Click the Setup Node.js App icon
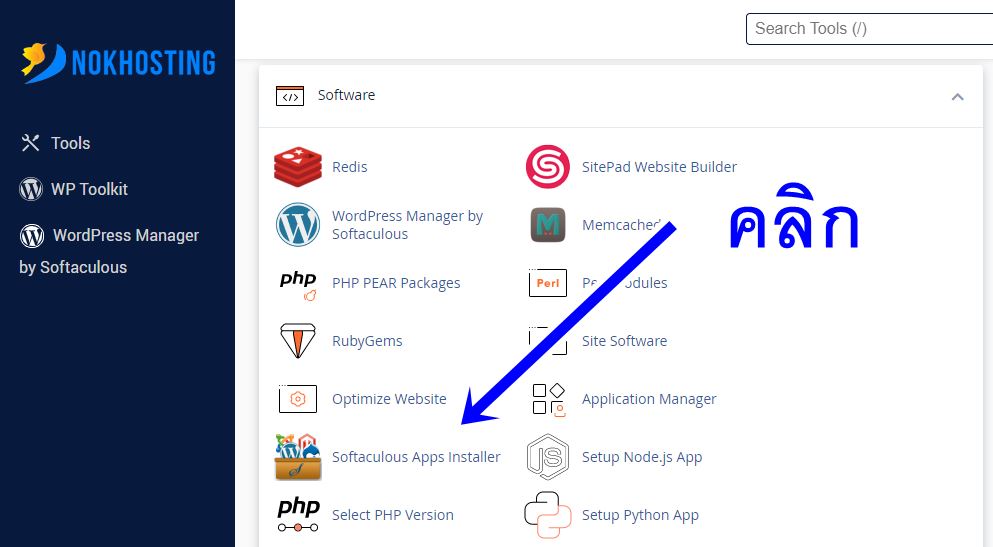 548,457
